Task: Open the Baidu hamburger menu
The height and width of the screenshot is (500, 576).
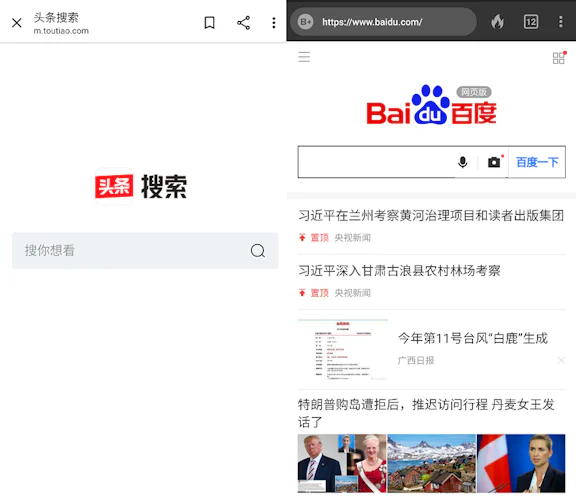Action: (304, 57)
